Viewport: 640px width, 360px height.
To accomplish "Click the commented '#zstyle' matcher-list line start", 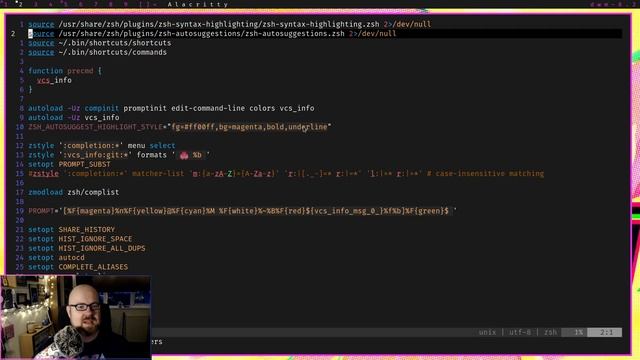I will pyautogui.click(x=43, y=173).
